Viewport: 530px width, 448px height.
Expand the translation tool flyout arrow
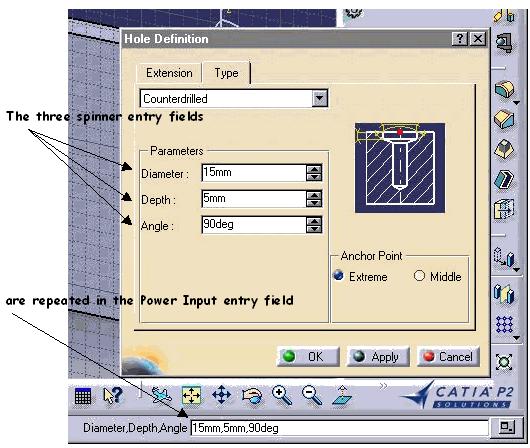(x=516, y=270)
